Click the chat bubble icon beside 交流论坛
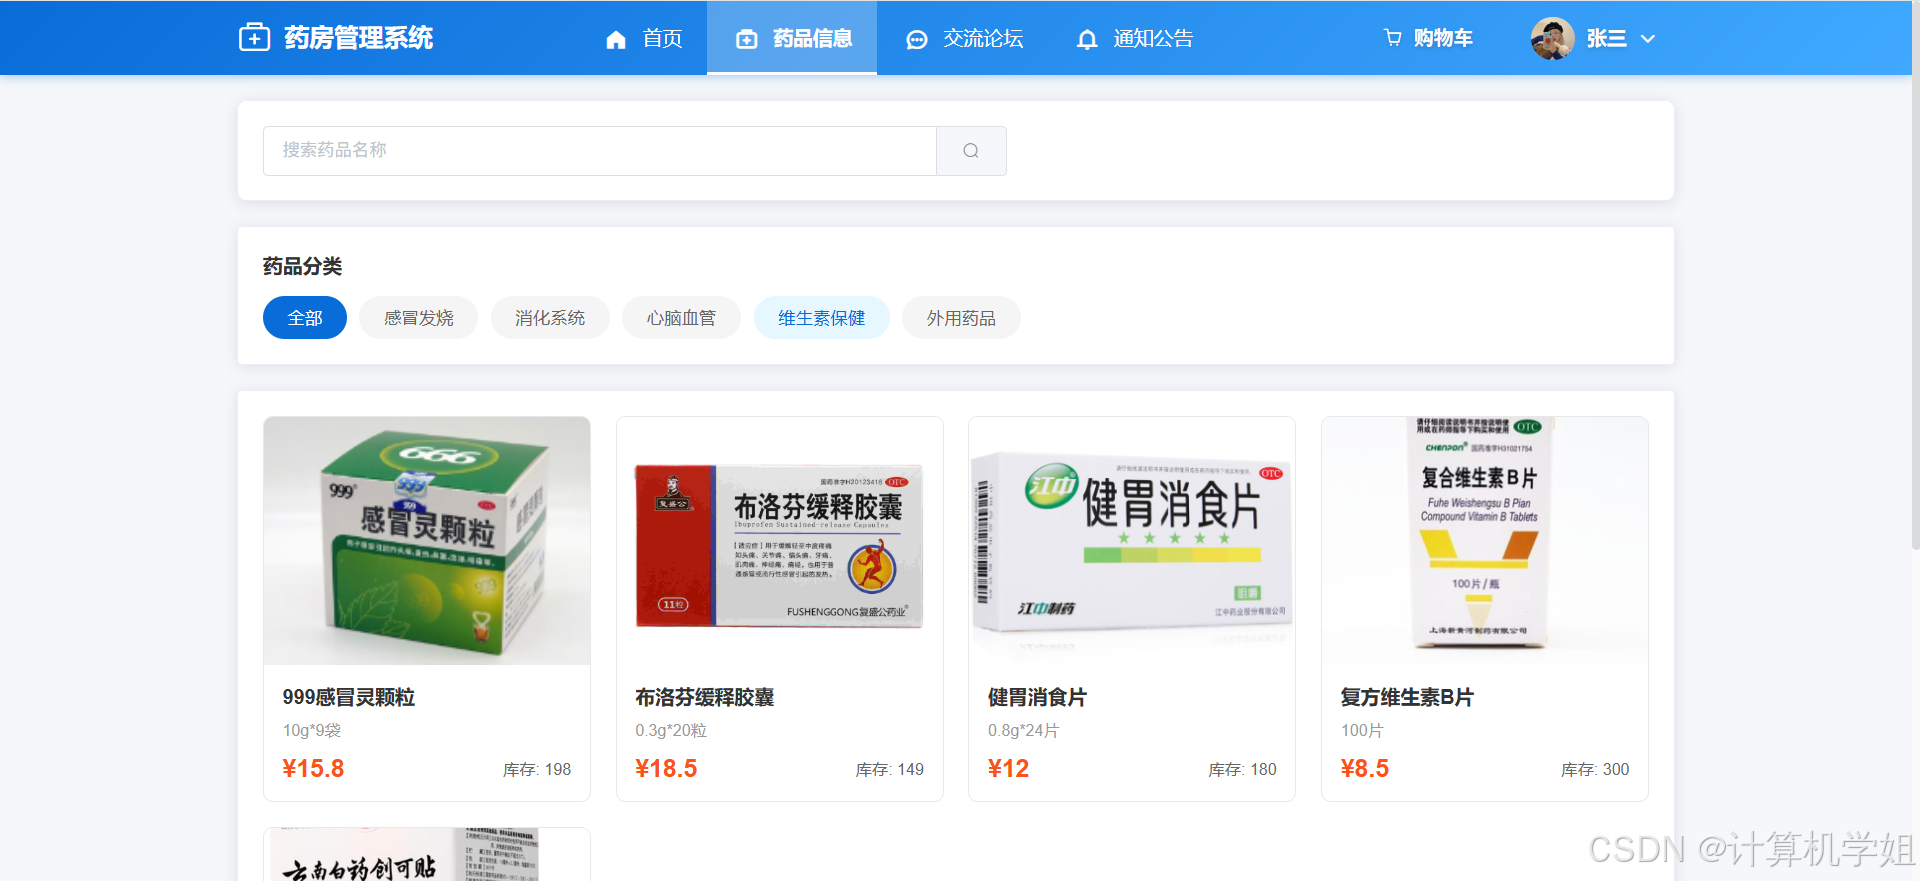Image resolution: width=1920 pixels, height=881 pixels. click(x=917, y=39)
